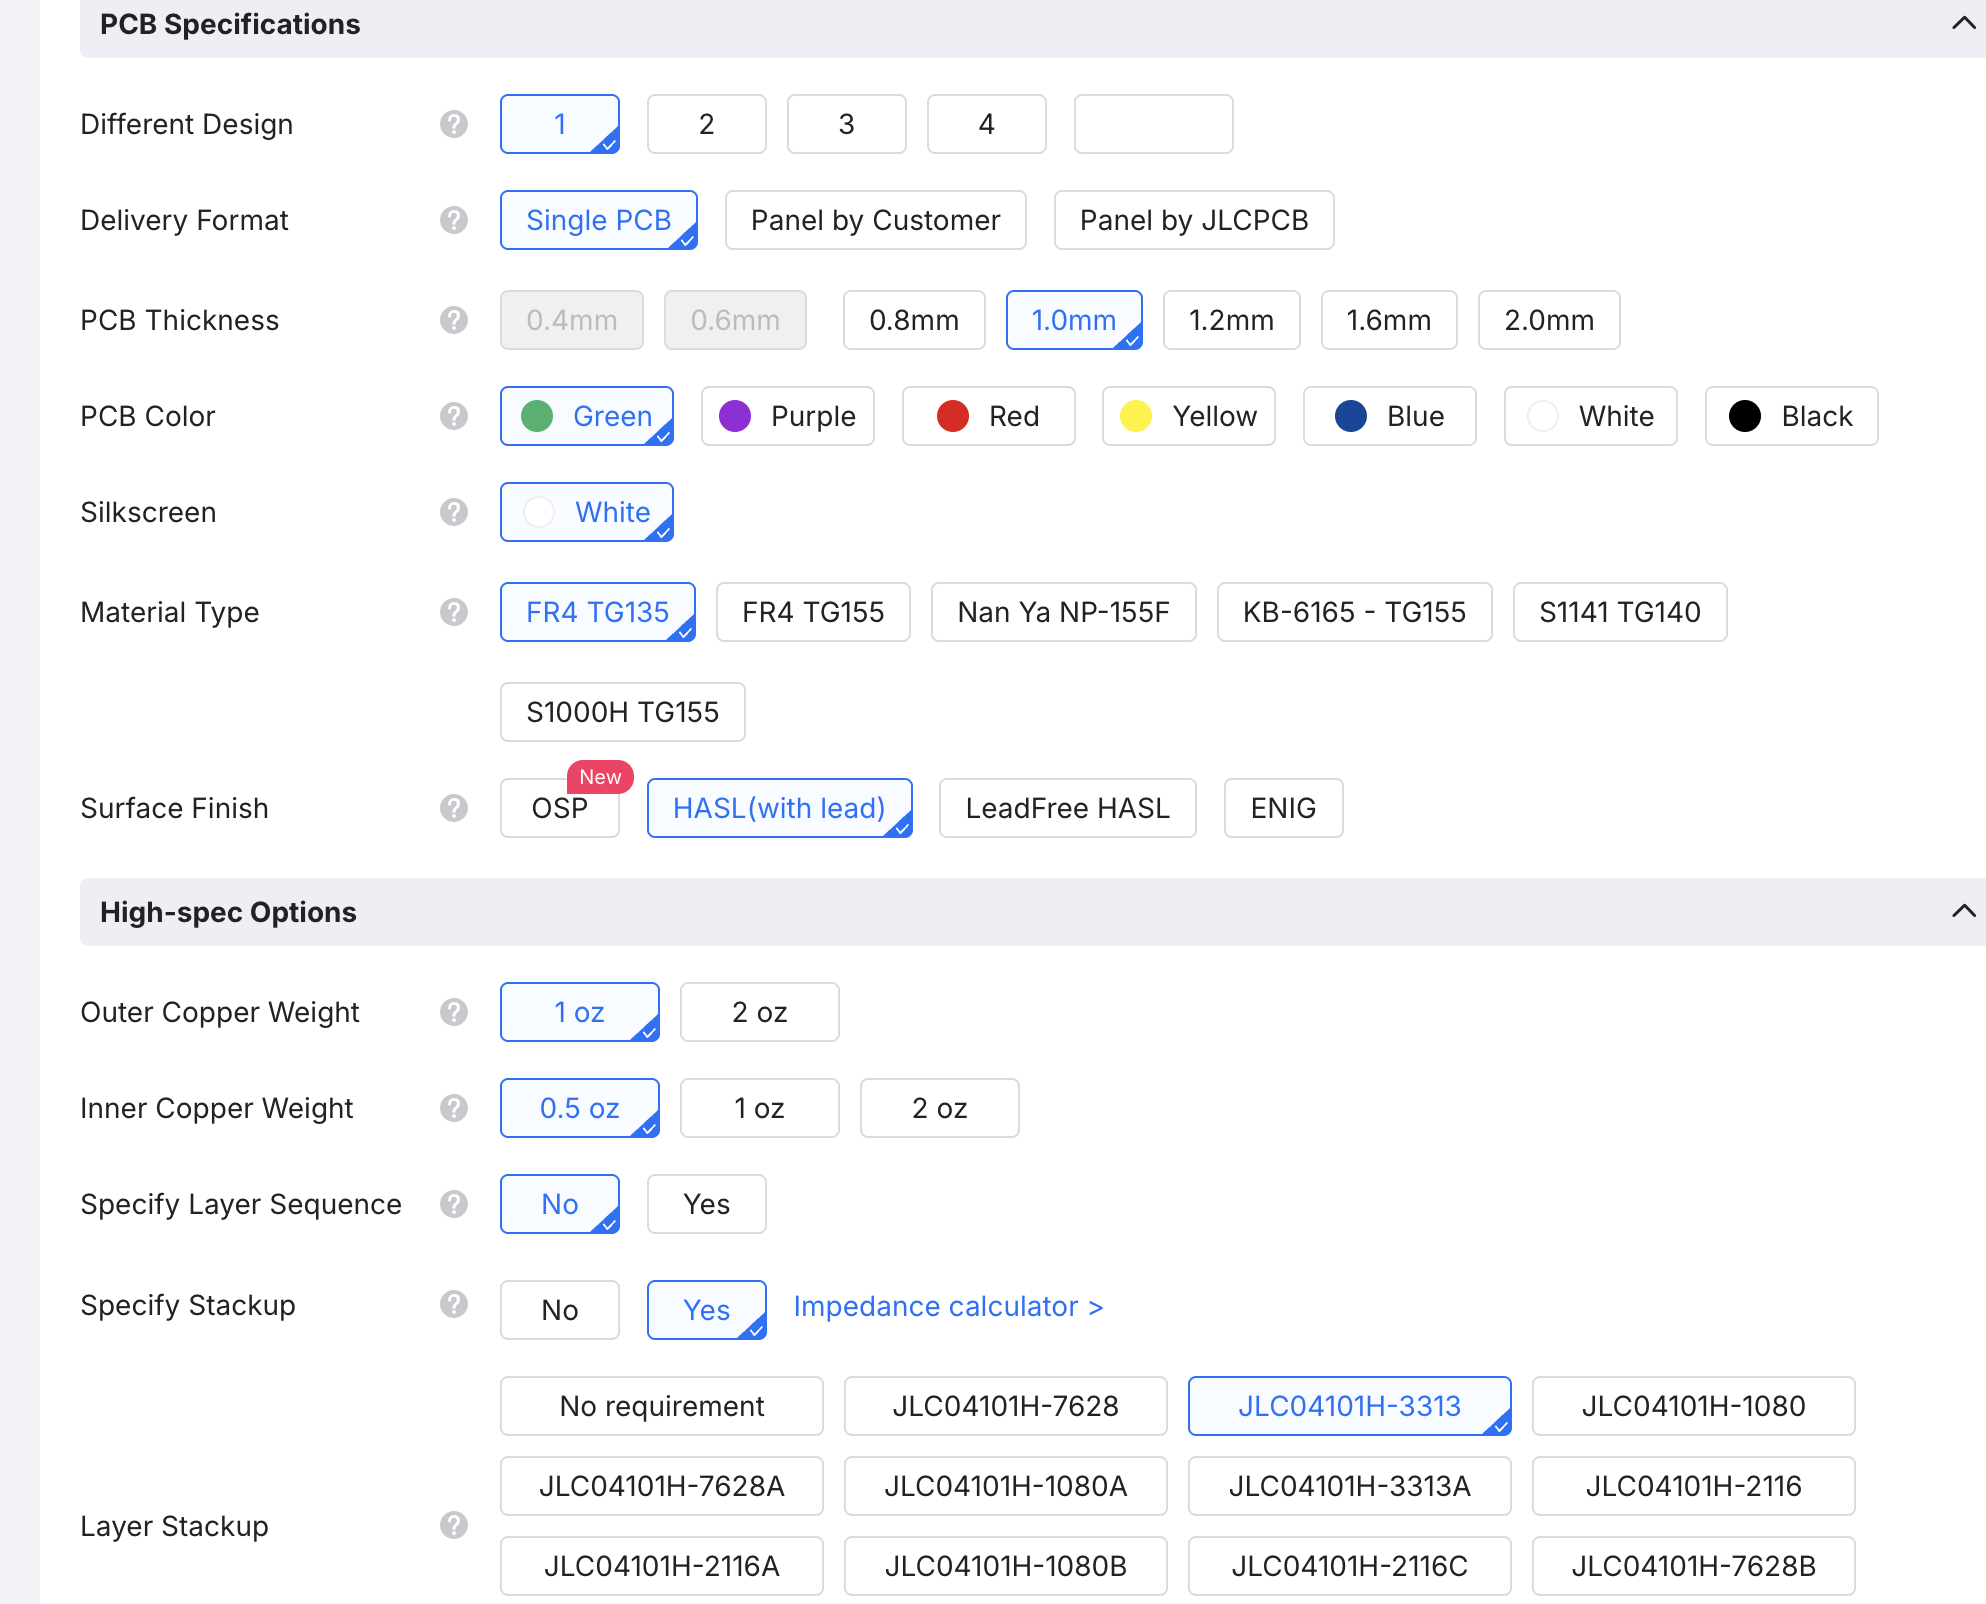Select Purple PCB color
Image resolution: width=1986 pixels, height=1604 pixels.
point(788,416)
